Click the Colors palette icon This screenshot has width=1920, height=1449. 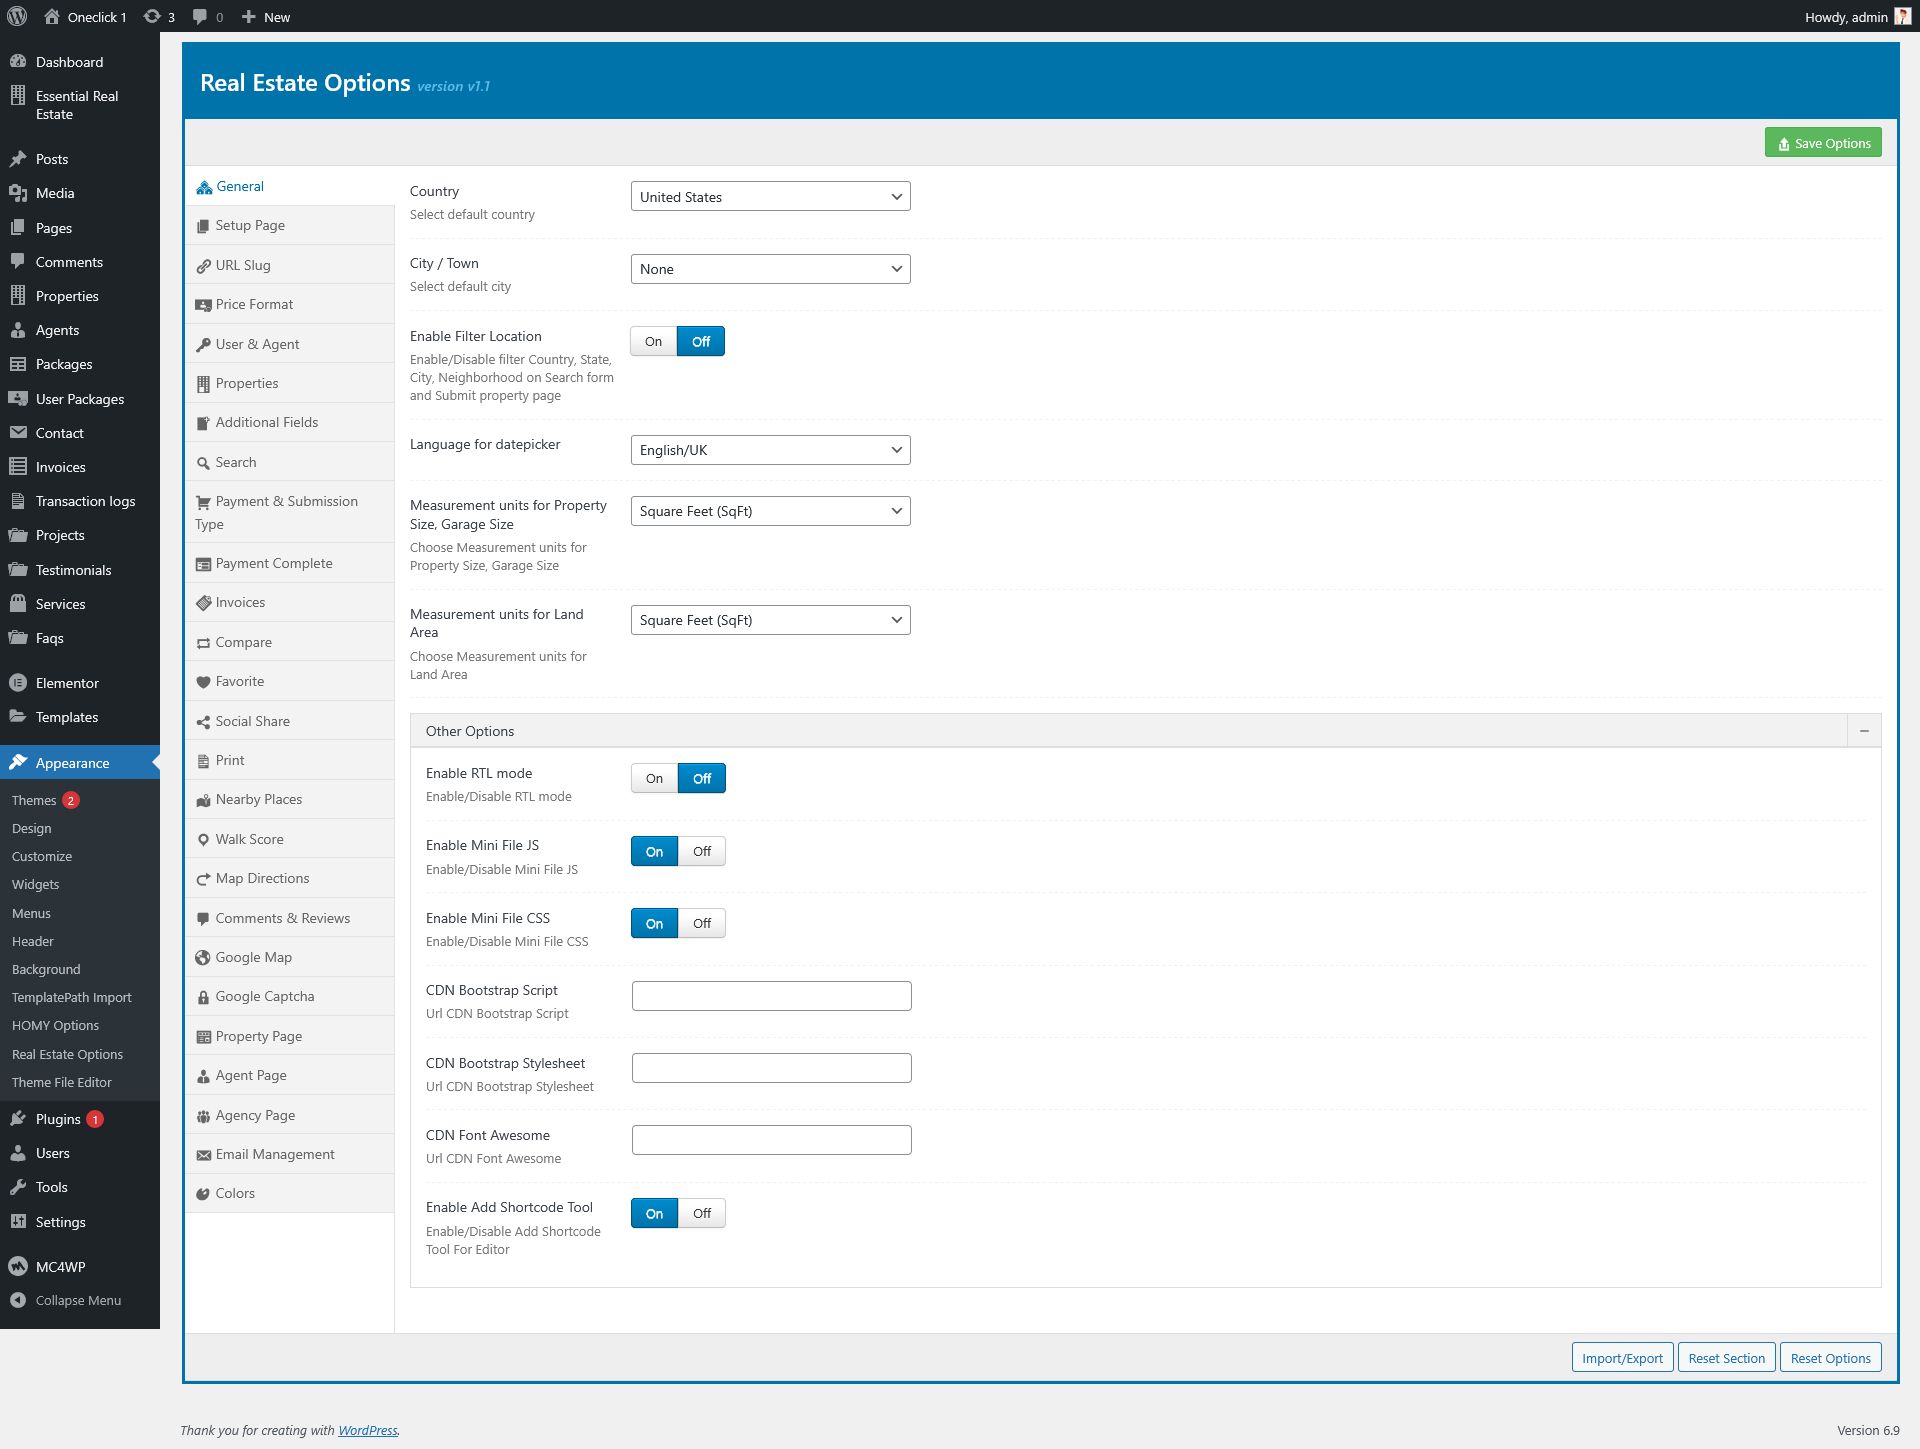point(203,1194)
